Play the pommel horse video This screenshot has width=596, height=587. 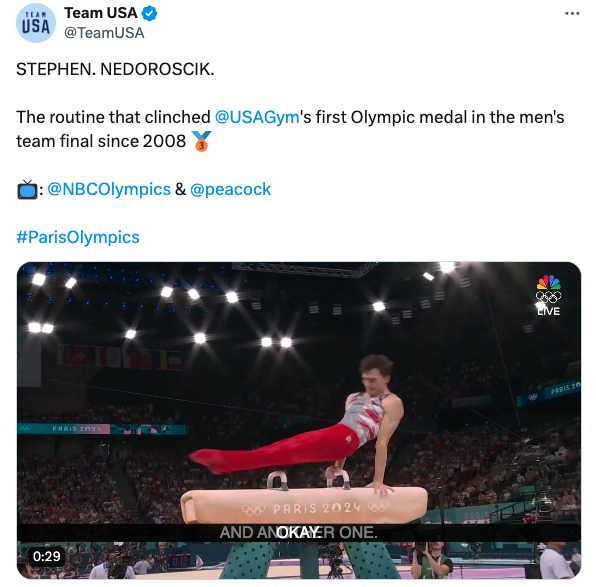(299, 420)
